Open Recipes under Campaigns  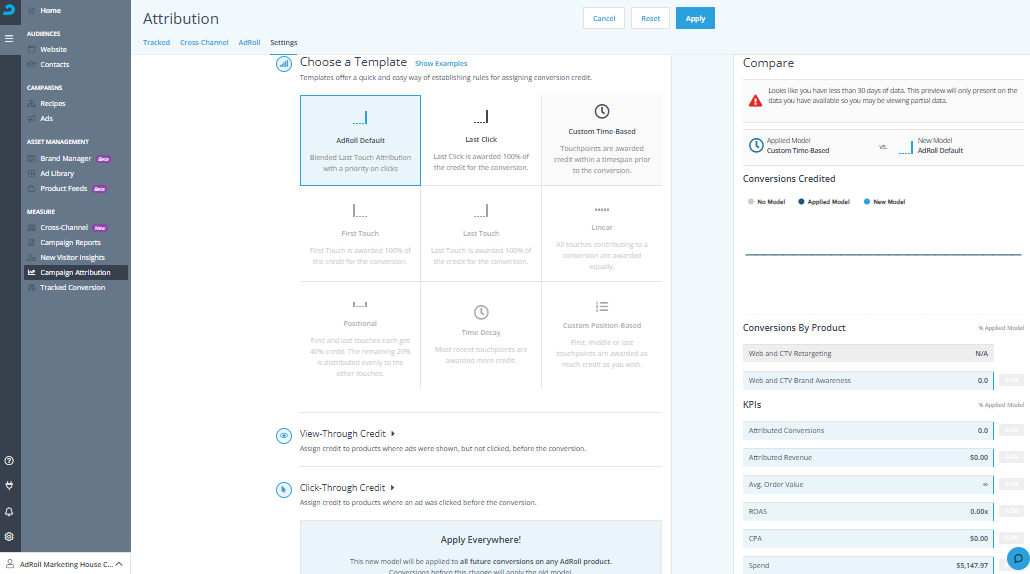(x=53, y=103)
